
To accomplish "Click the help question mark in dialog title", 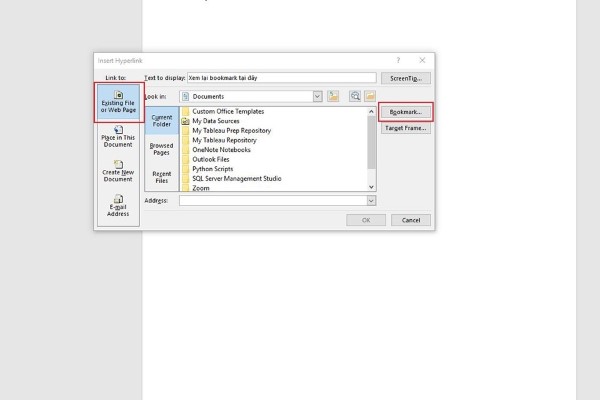I will coord(398,60).
